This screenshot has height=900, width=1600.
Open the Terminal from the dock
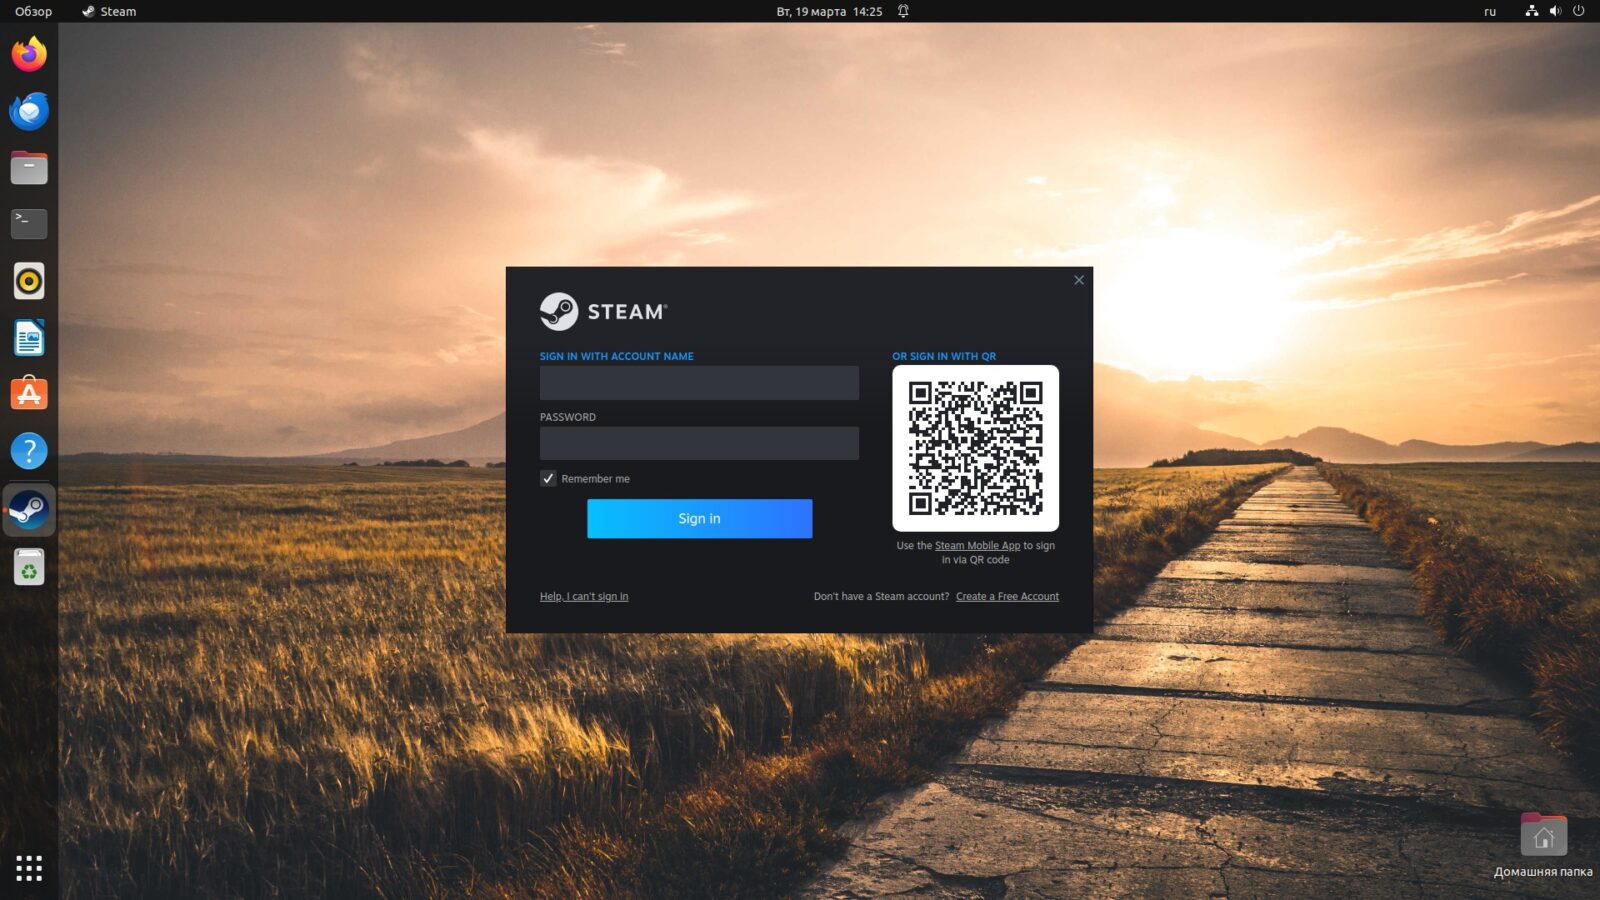pyautogui.click(x=29, y=223)
